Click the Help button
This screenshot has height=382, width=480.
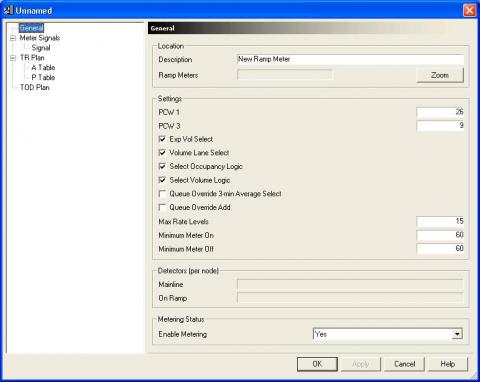click(448, 364)
